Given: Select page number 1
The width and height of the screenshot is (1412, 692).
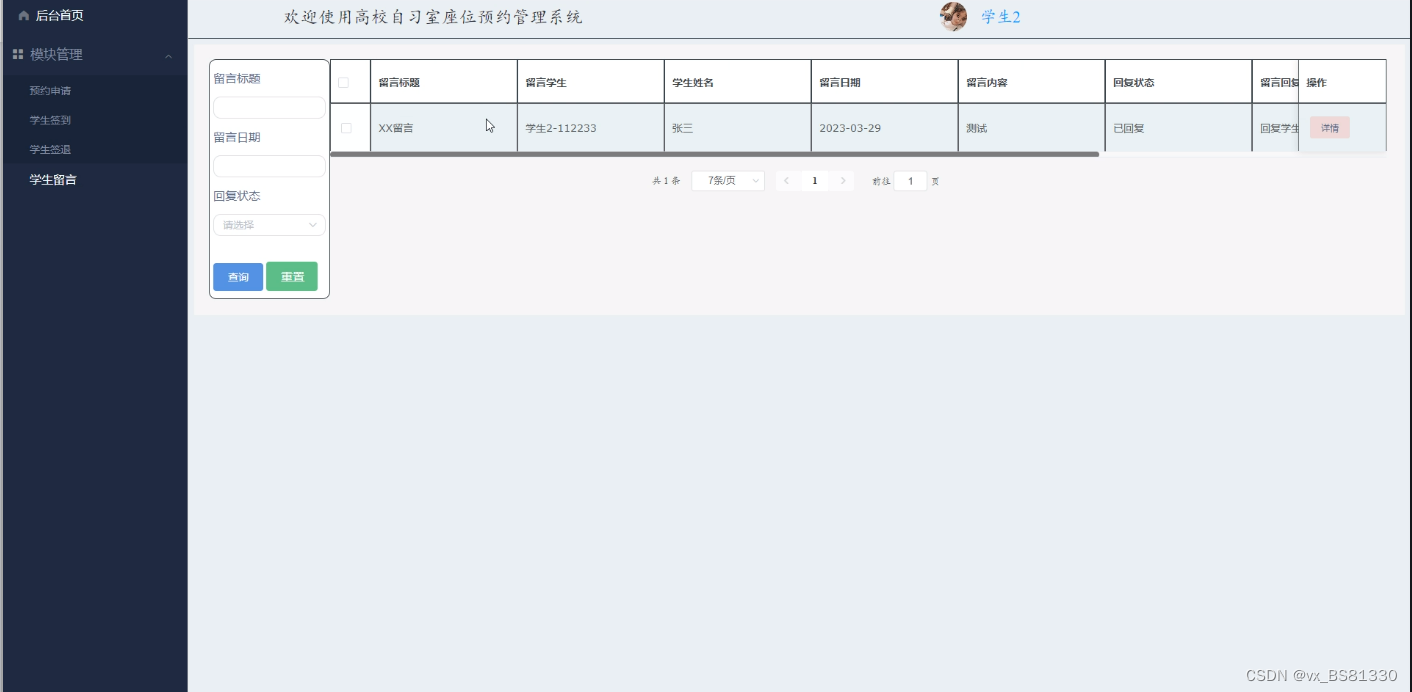Looking at the screenshot, I should pos(815,181).
